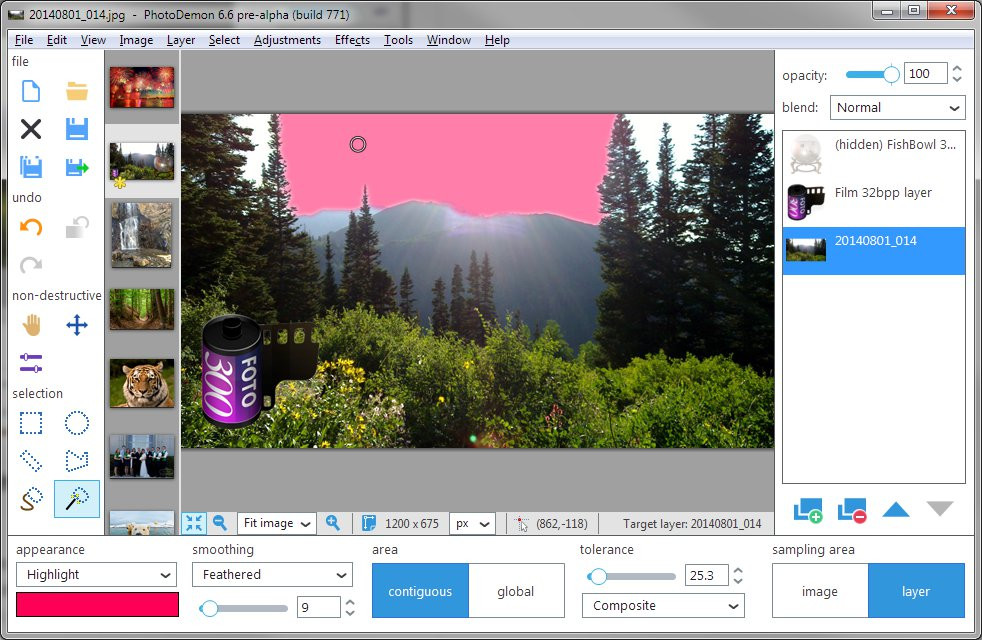
Task: Open the waterfall image thumbnail
Action: [142, 235]
